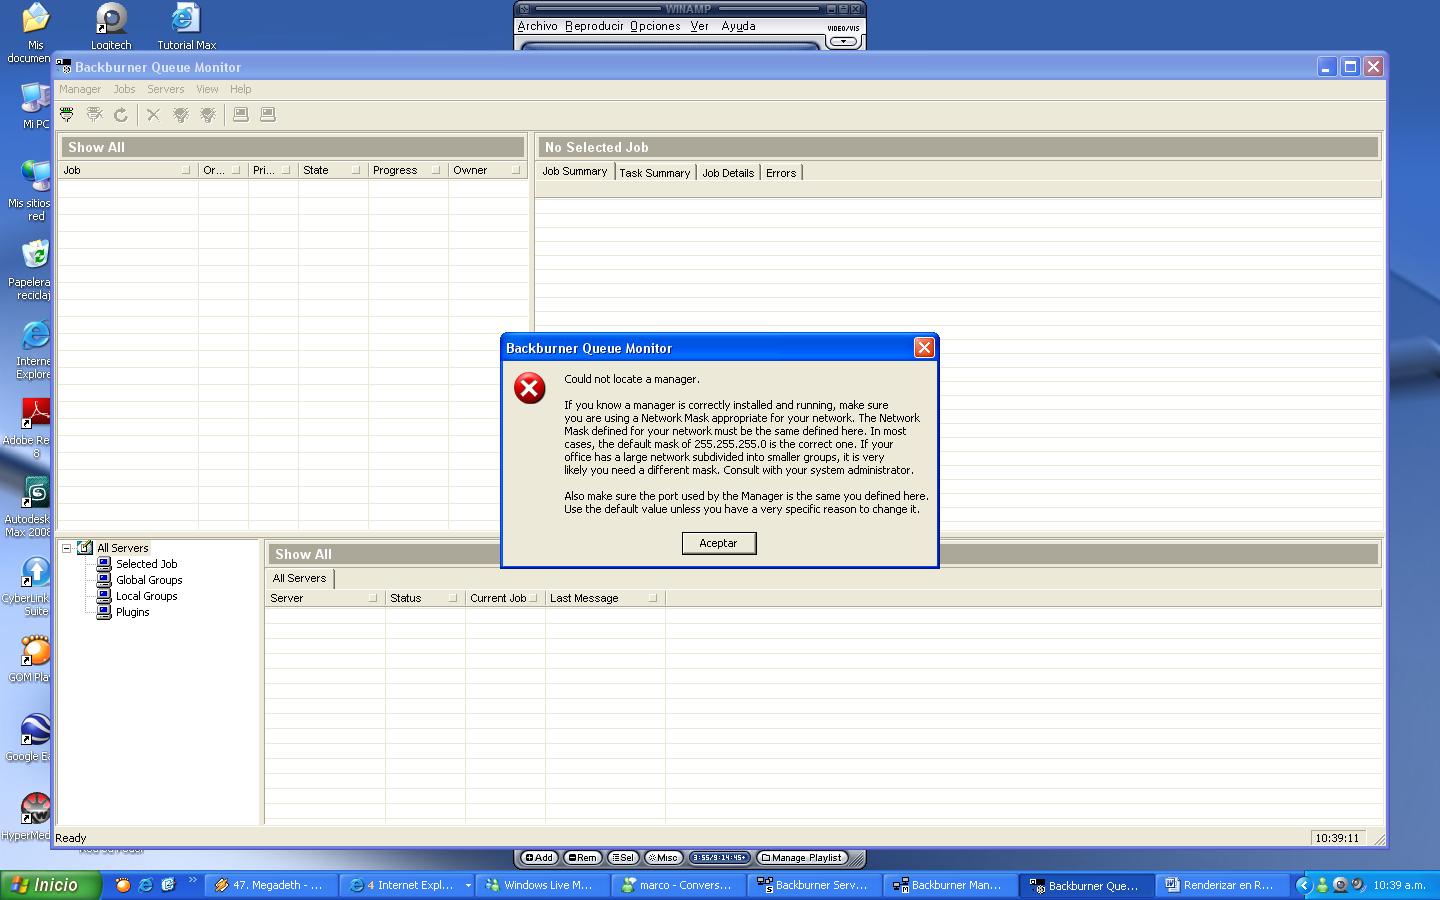1440x900 pixels.
Task: Close the Backburner Queue Monitor error dialog
Action: [x=924, y=348]
